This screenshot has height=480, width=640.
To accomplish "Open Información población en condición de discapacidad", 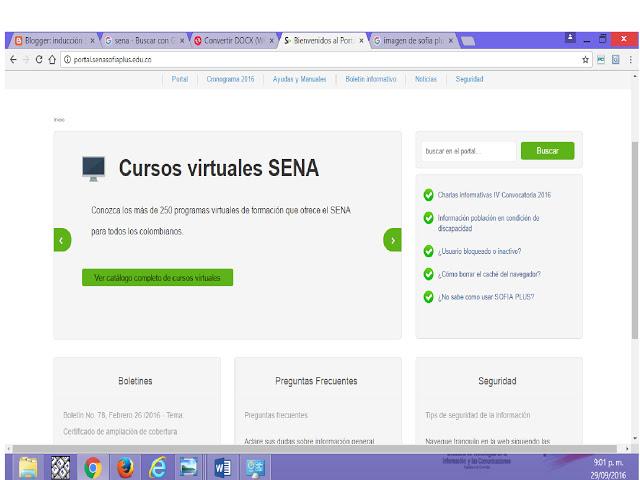I will point(489,223).
